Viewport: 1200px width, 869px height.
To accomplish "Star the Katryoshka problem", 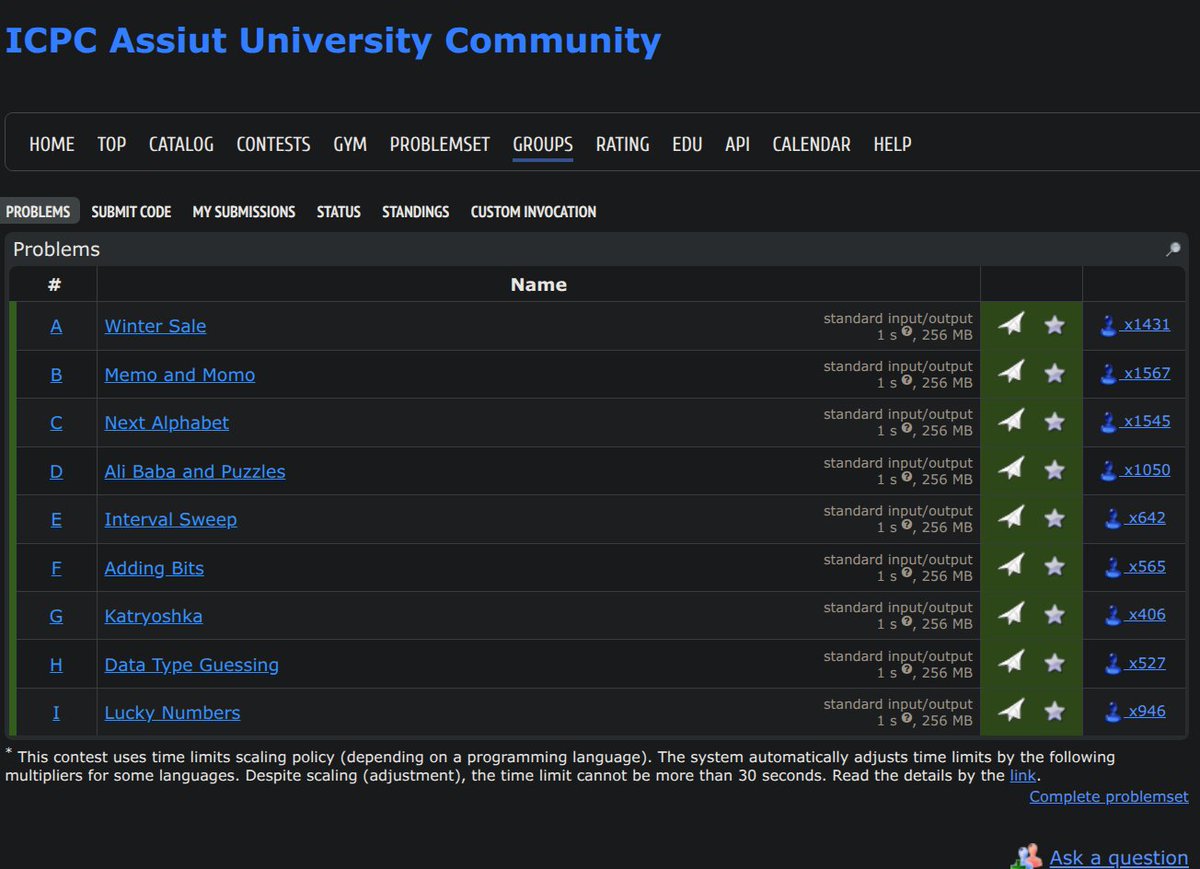I will point(1054,615).
